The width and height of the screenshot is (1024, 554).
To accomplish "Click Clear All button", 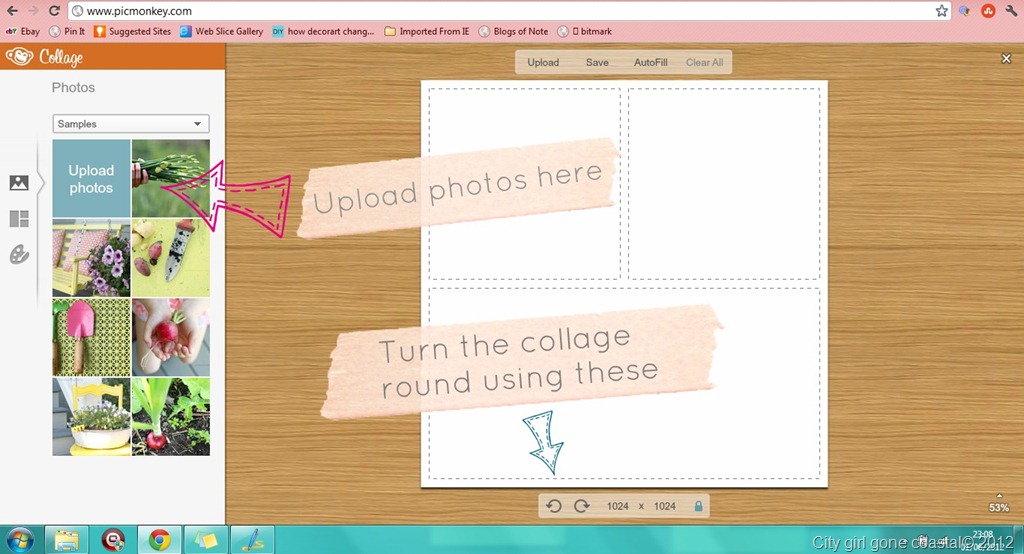I will 704,63.
